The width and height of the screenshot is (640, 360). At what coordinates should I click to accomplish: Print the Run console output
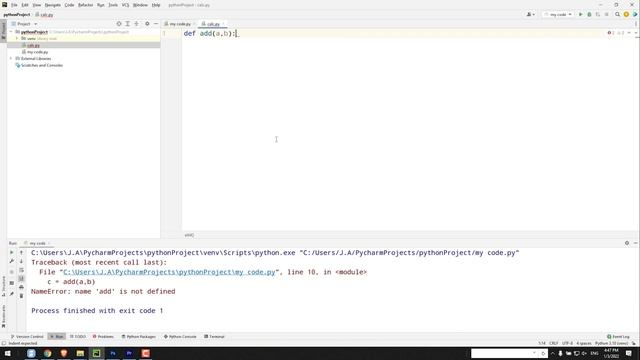click(21, 287)
